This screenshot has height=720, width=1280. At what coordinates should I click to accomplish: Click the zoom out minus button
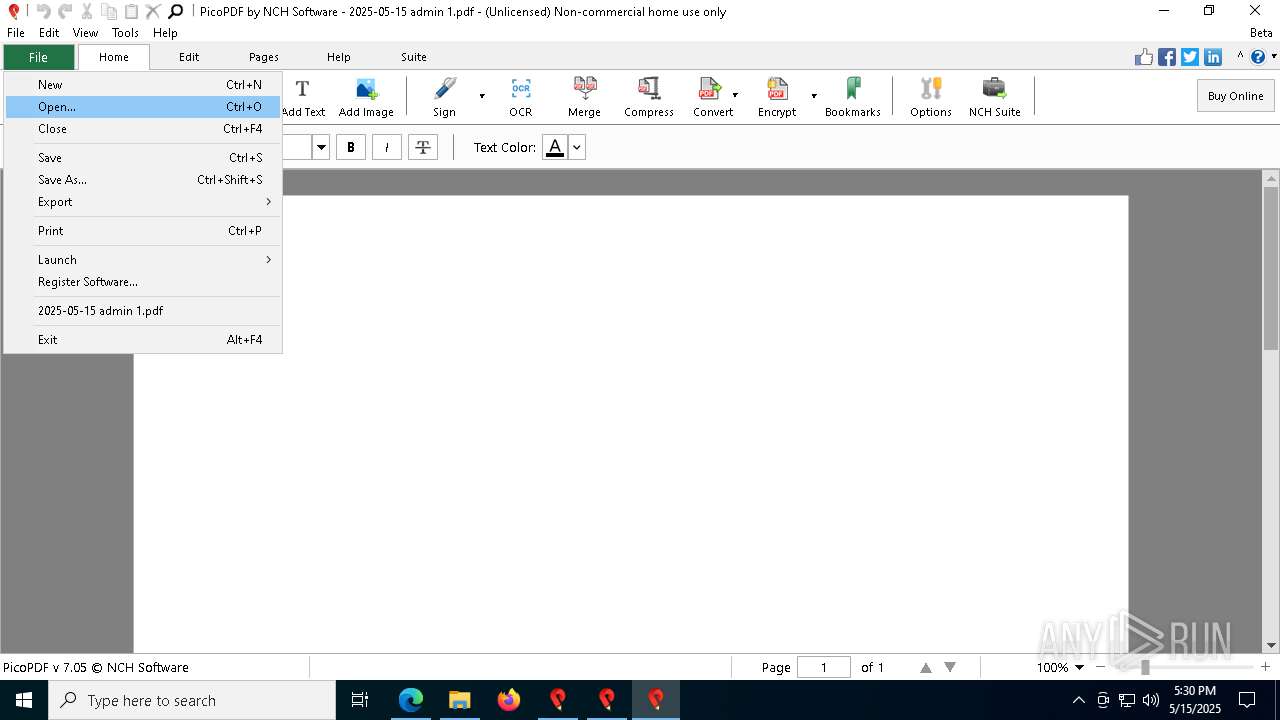pos(1101,667)
